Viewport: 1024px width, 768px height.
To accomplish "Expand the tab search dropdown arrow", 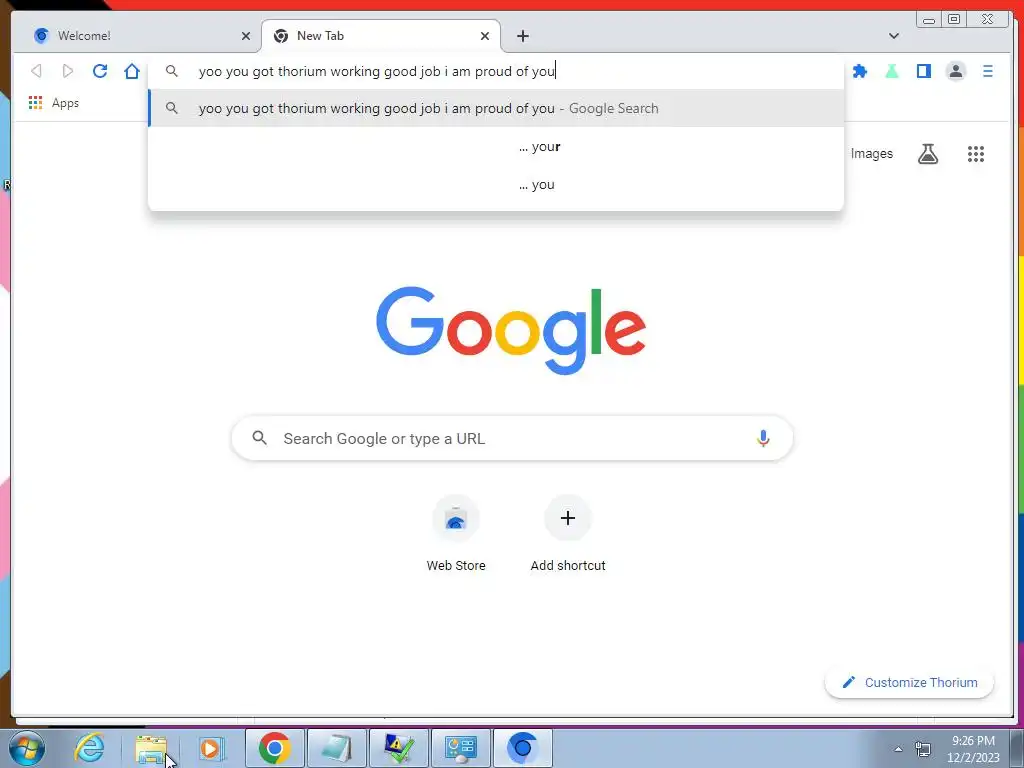I will (893, 36).
